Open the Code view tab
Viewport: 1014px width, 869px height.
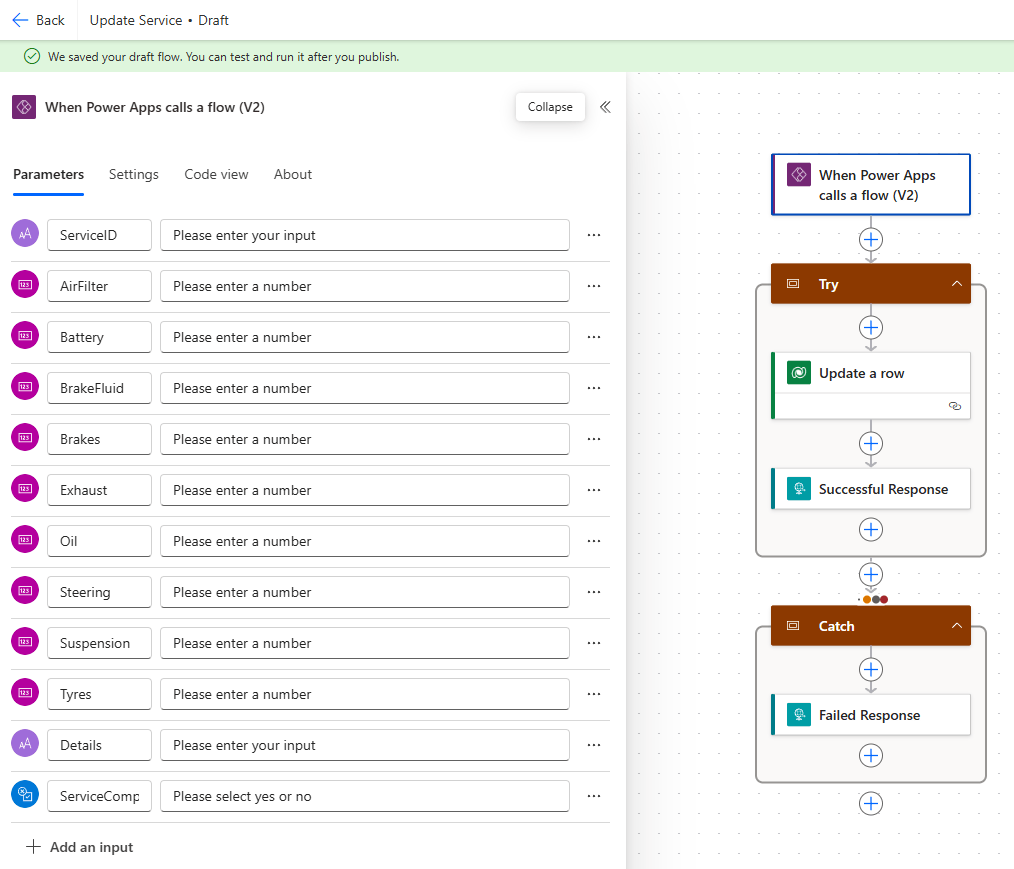(x=216, y=174)
